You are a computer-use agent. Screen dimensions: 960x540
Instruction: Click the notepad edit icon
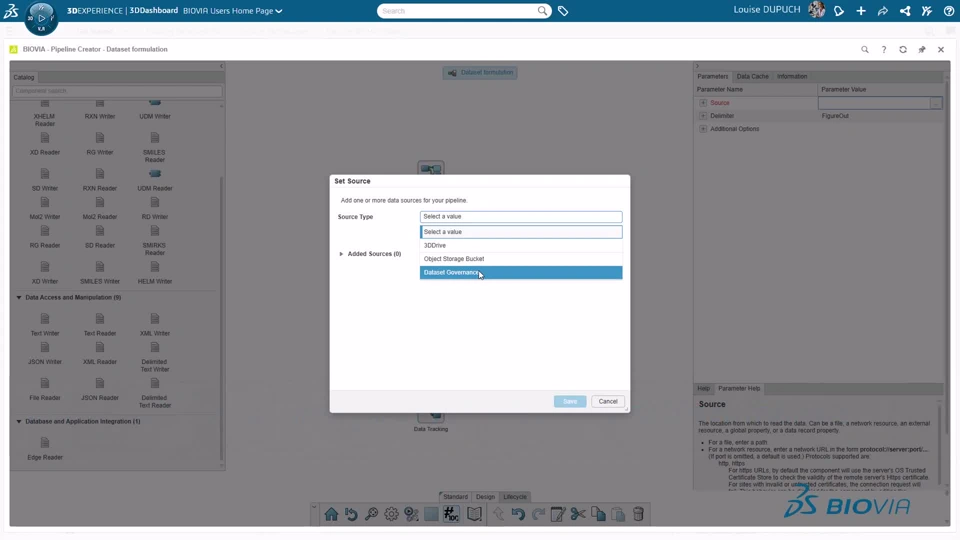point(558,514)
